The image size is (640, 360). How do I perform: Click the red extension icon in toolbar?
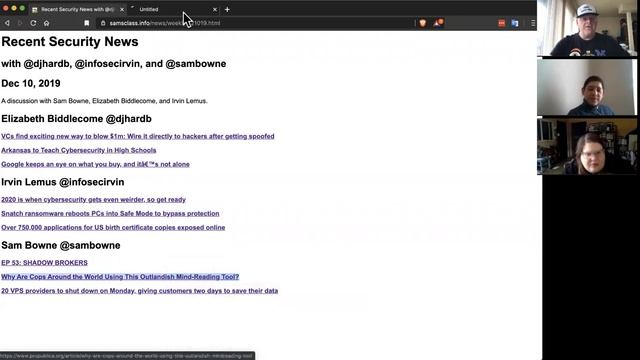click(502, 24)
